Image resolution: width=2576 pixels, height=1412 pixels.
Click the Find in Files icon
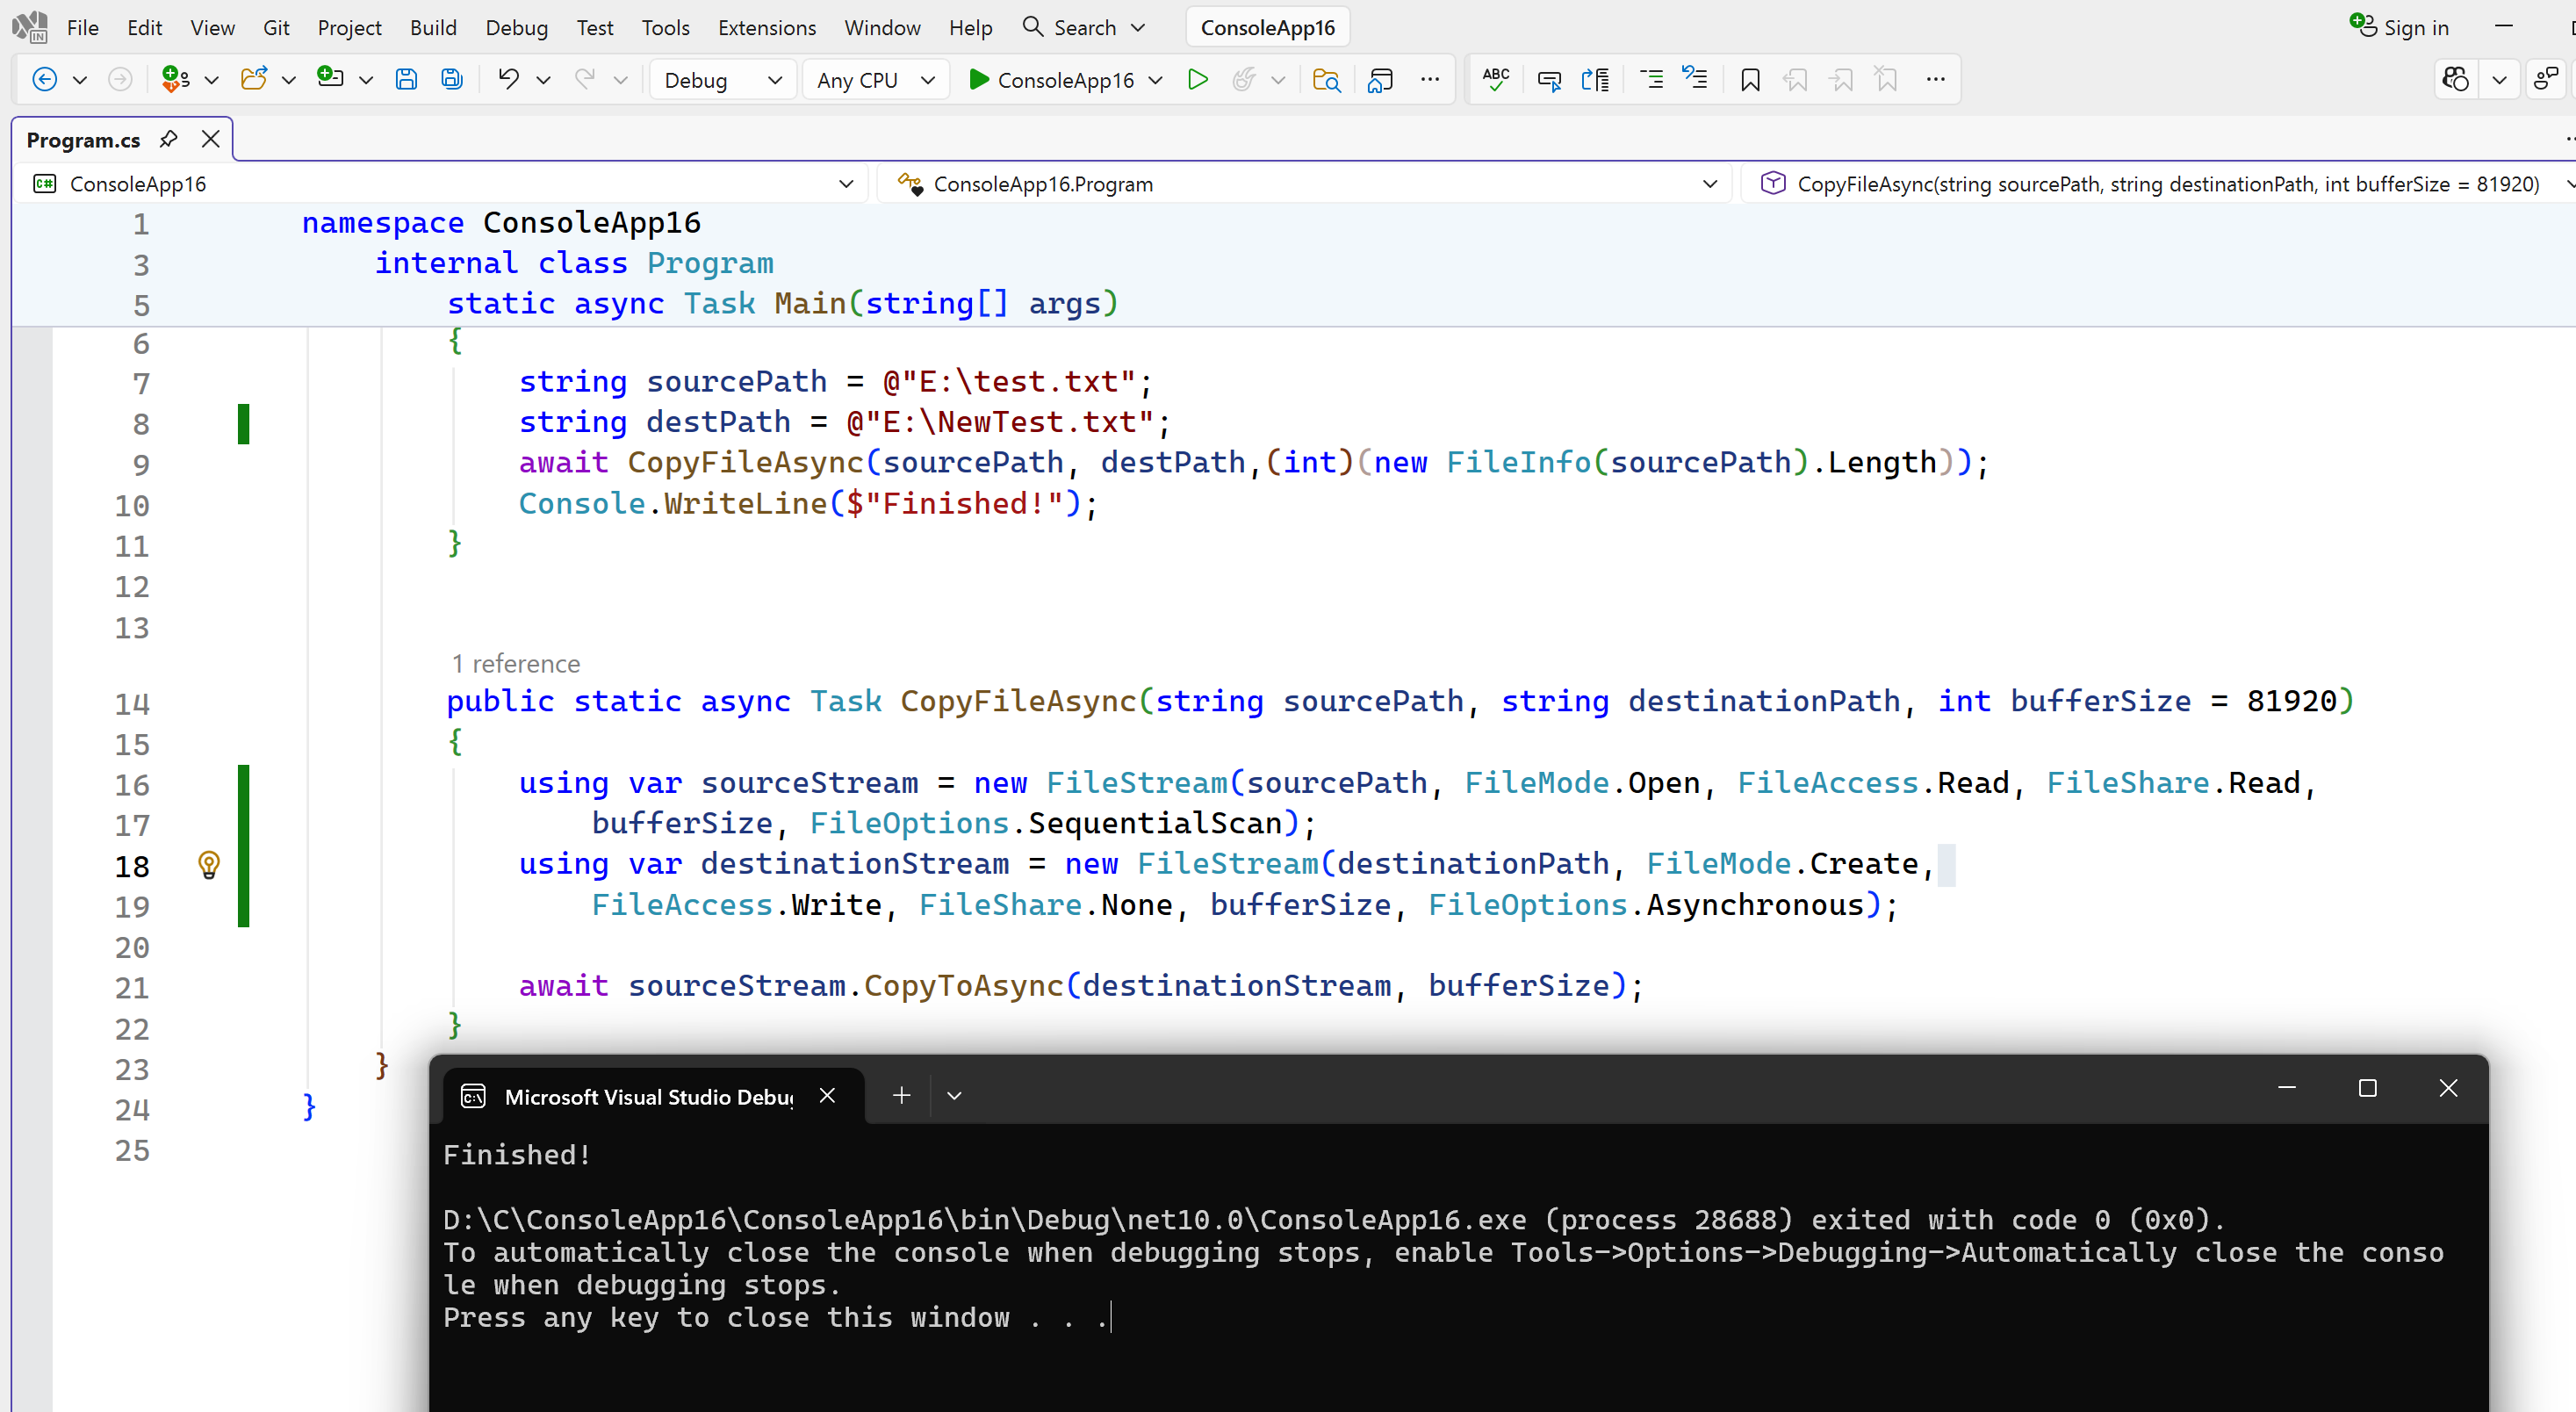point(1326,80)
